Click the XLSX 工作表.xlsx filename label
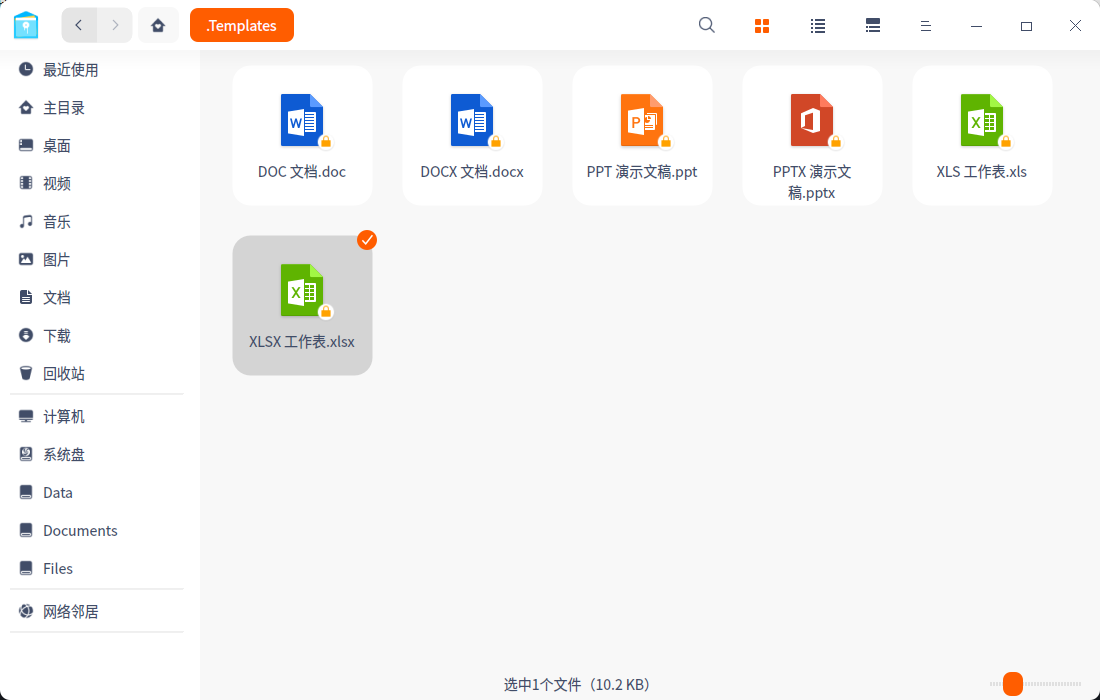 pos(302,342)
